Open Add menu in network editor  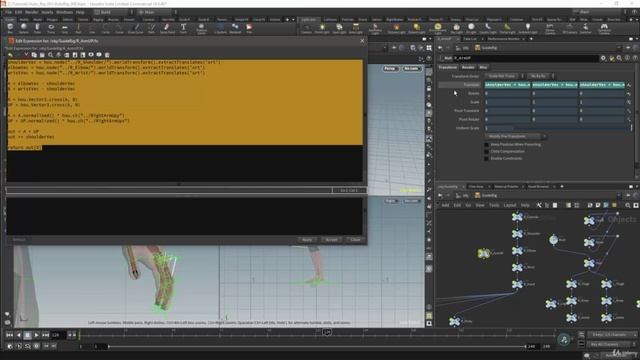tap(445, 205)
